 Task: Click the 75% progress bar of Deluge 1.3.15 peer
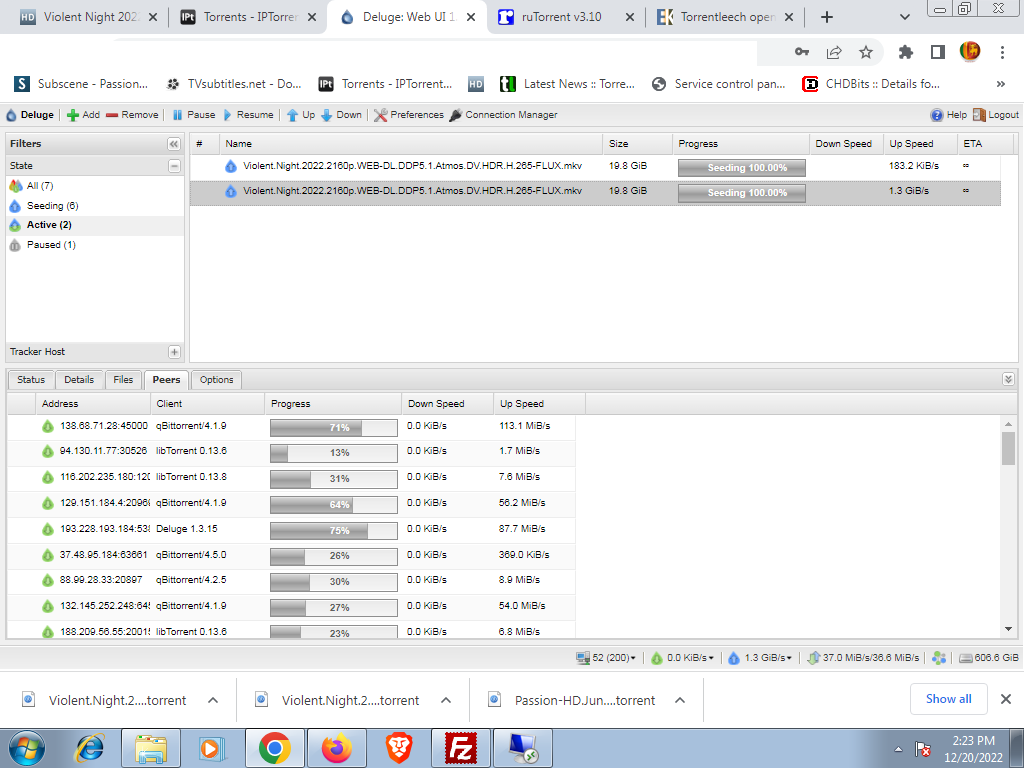click(334, 530)
